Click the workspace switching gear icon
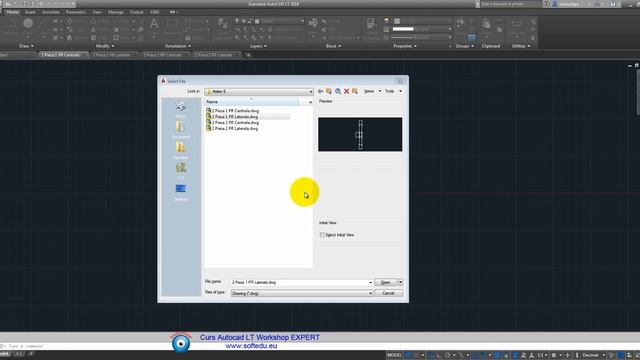 point(554,355)
